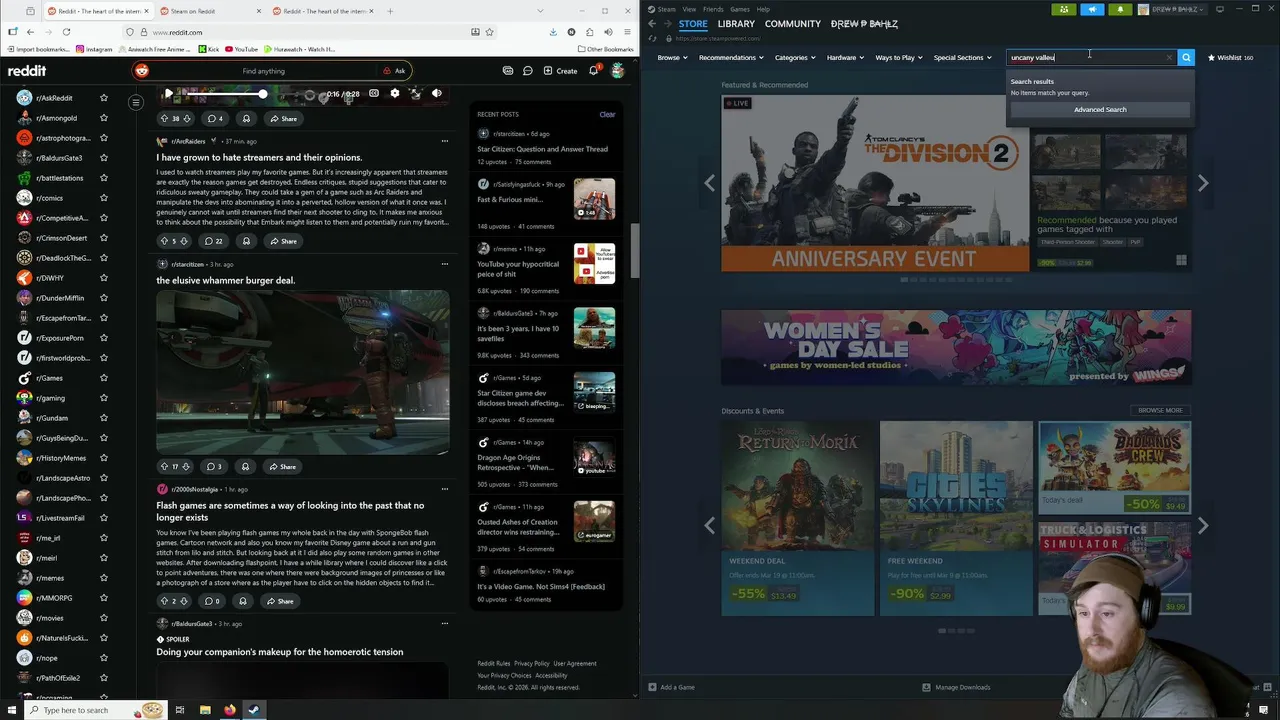
Task: Click the Women's Day Sale banner
Action: click(956, 347)
